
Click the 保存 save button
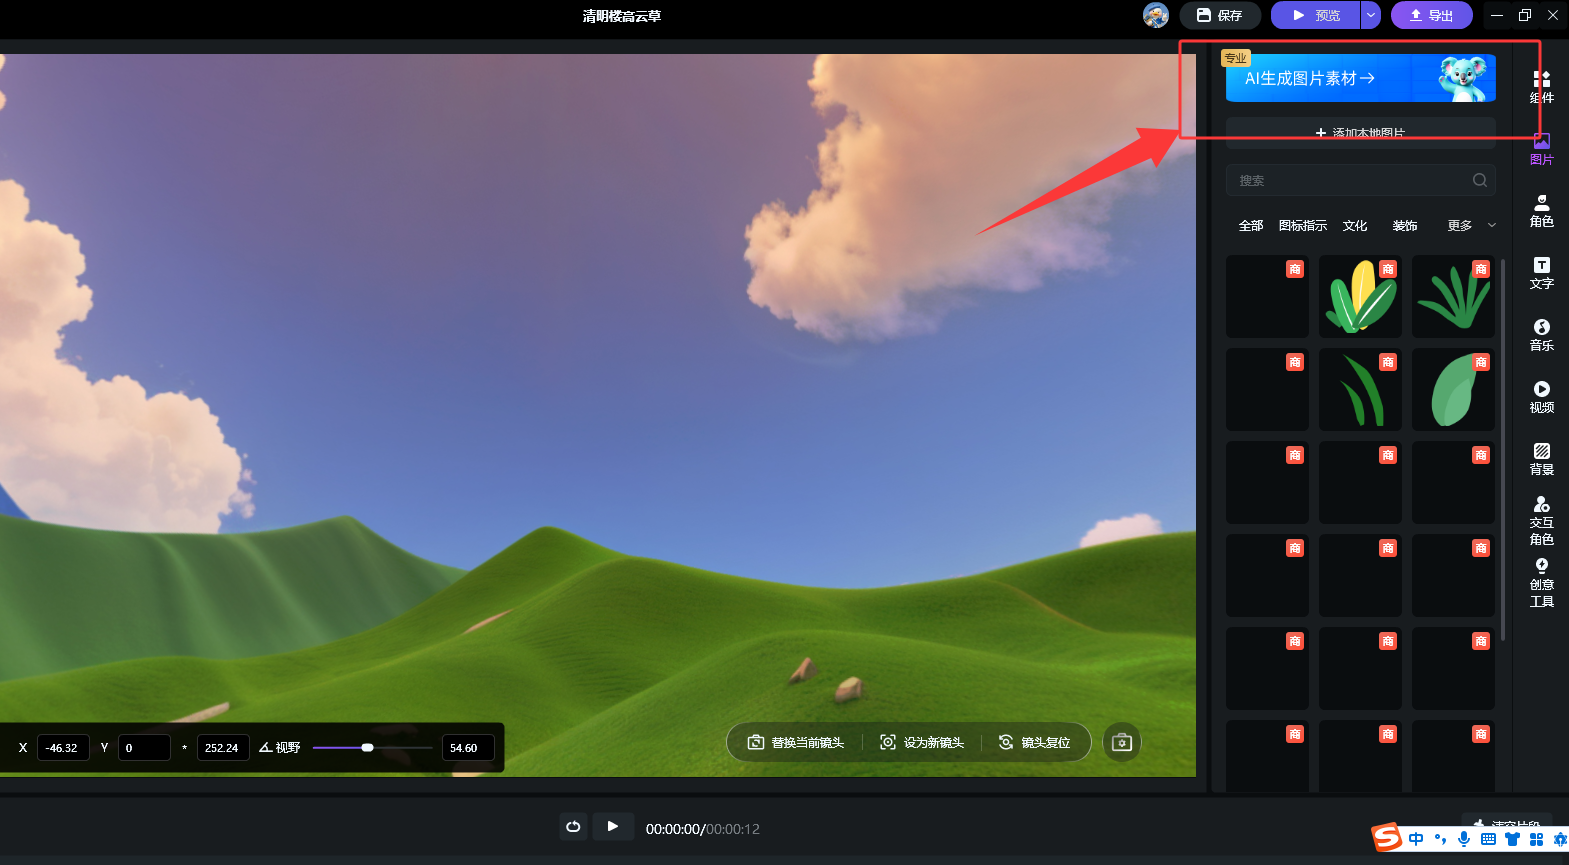click(x=1219, y=15)
